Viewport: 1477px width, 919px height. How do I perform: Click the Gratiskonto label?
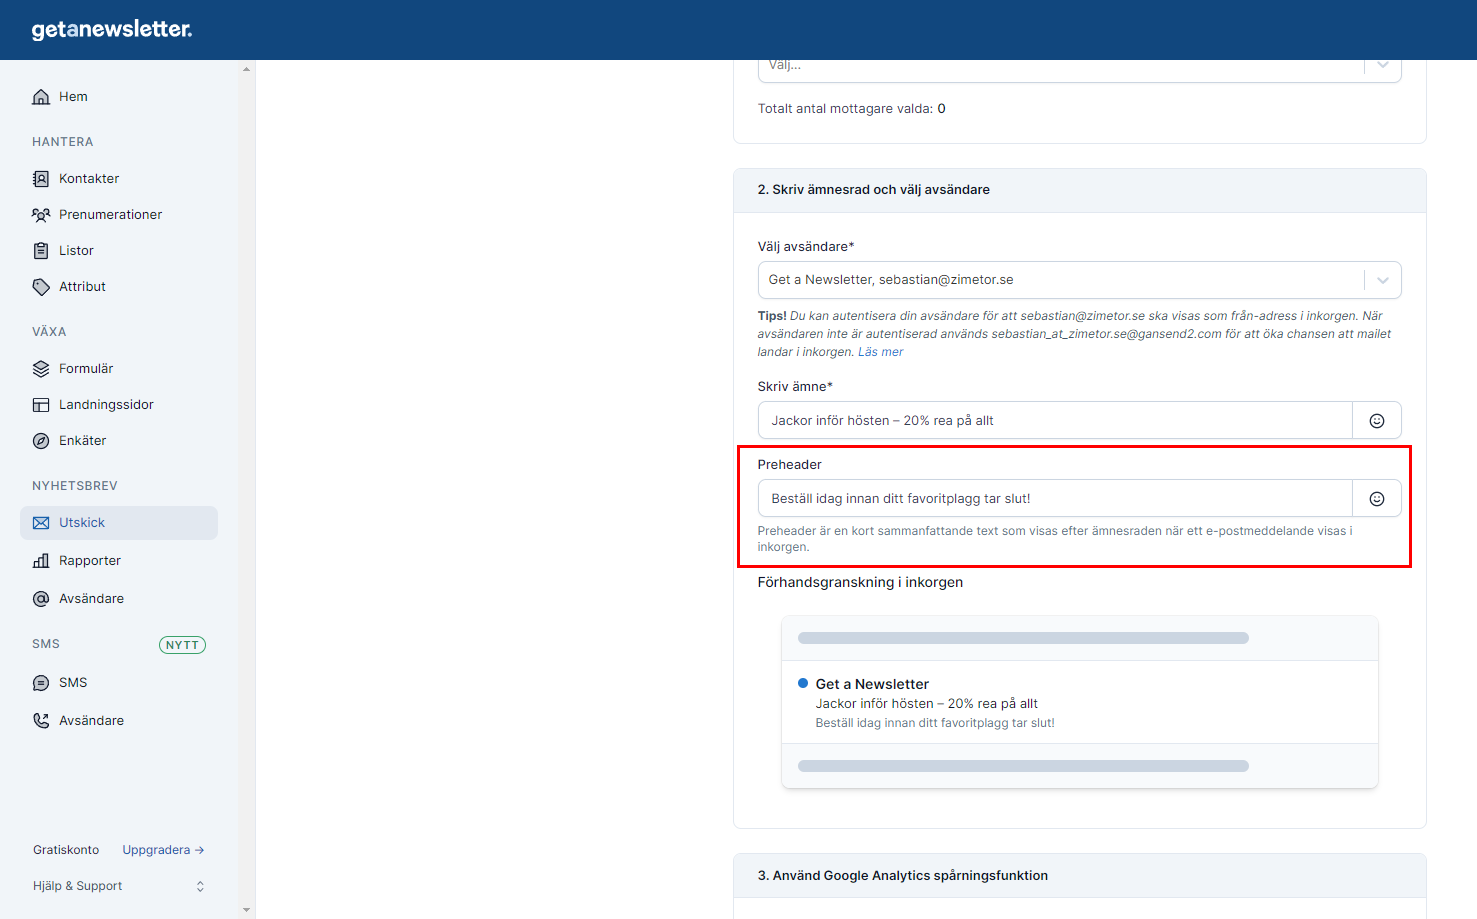click(x=66, y=850)
